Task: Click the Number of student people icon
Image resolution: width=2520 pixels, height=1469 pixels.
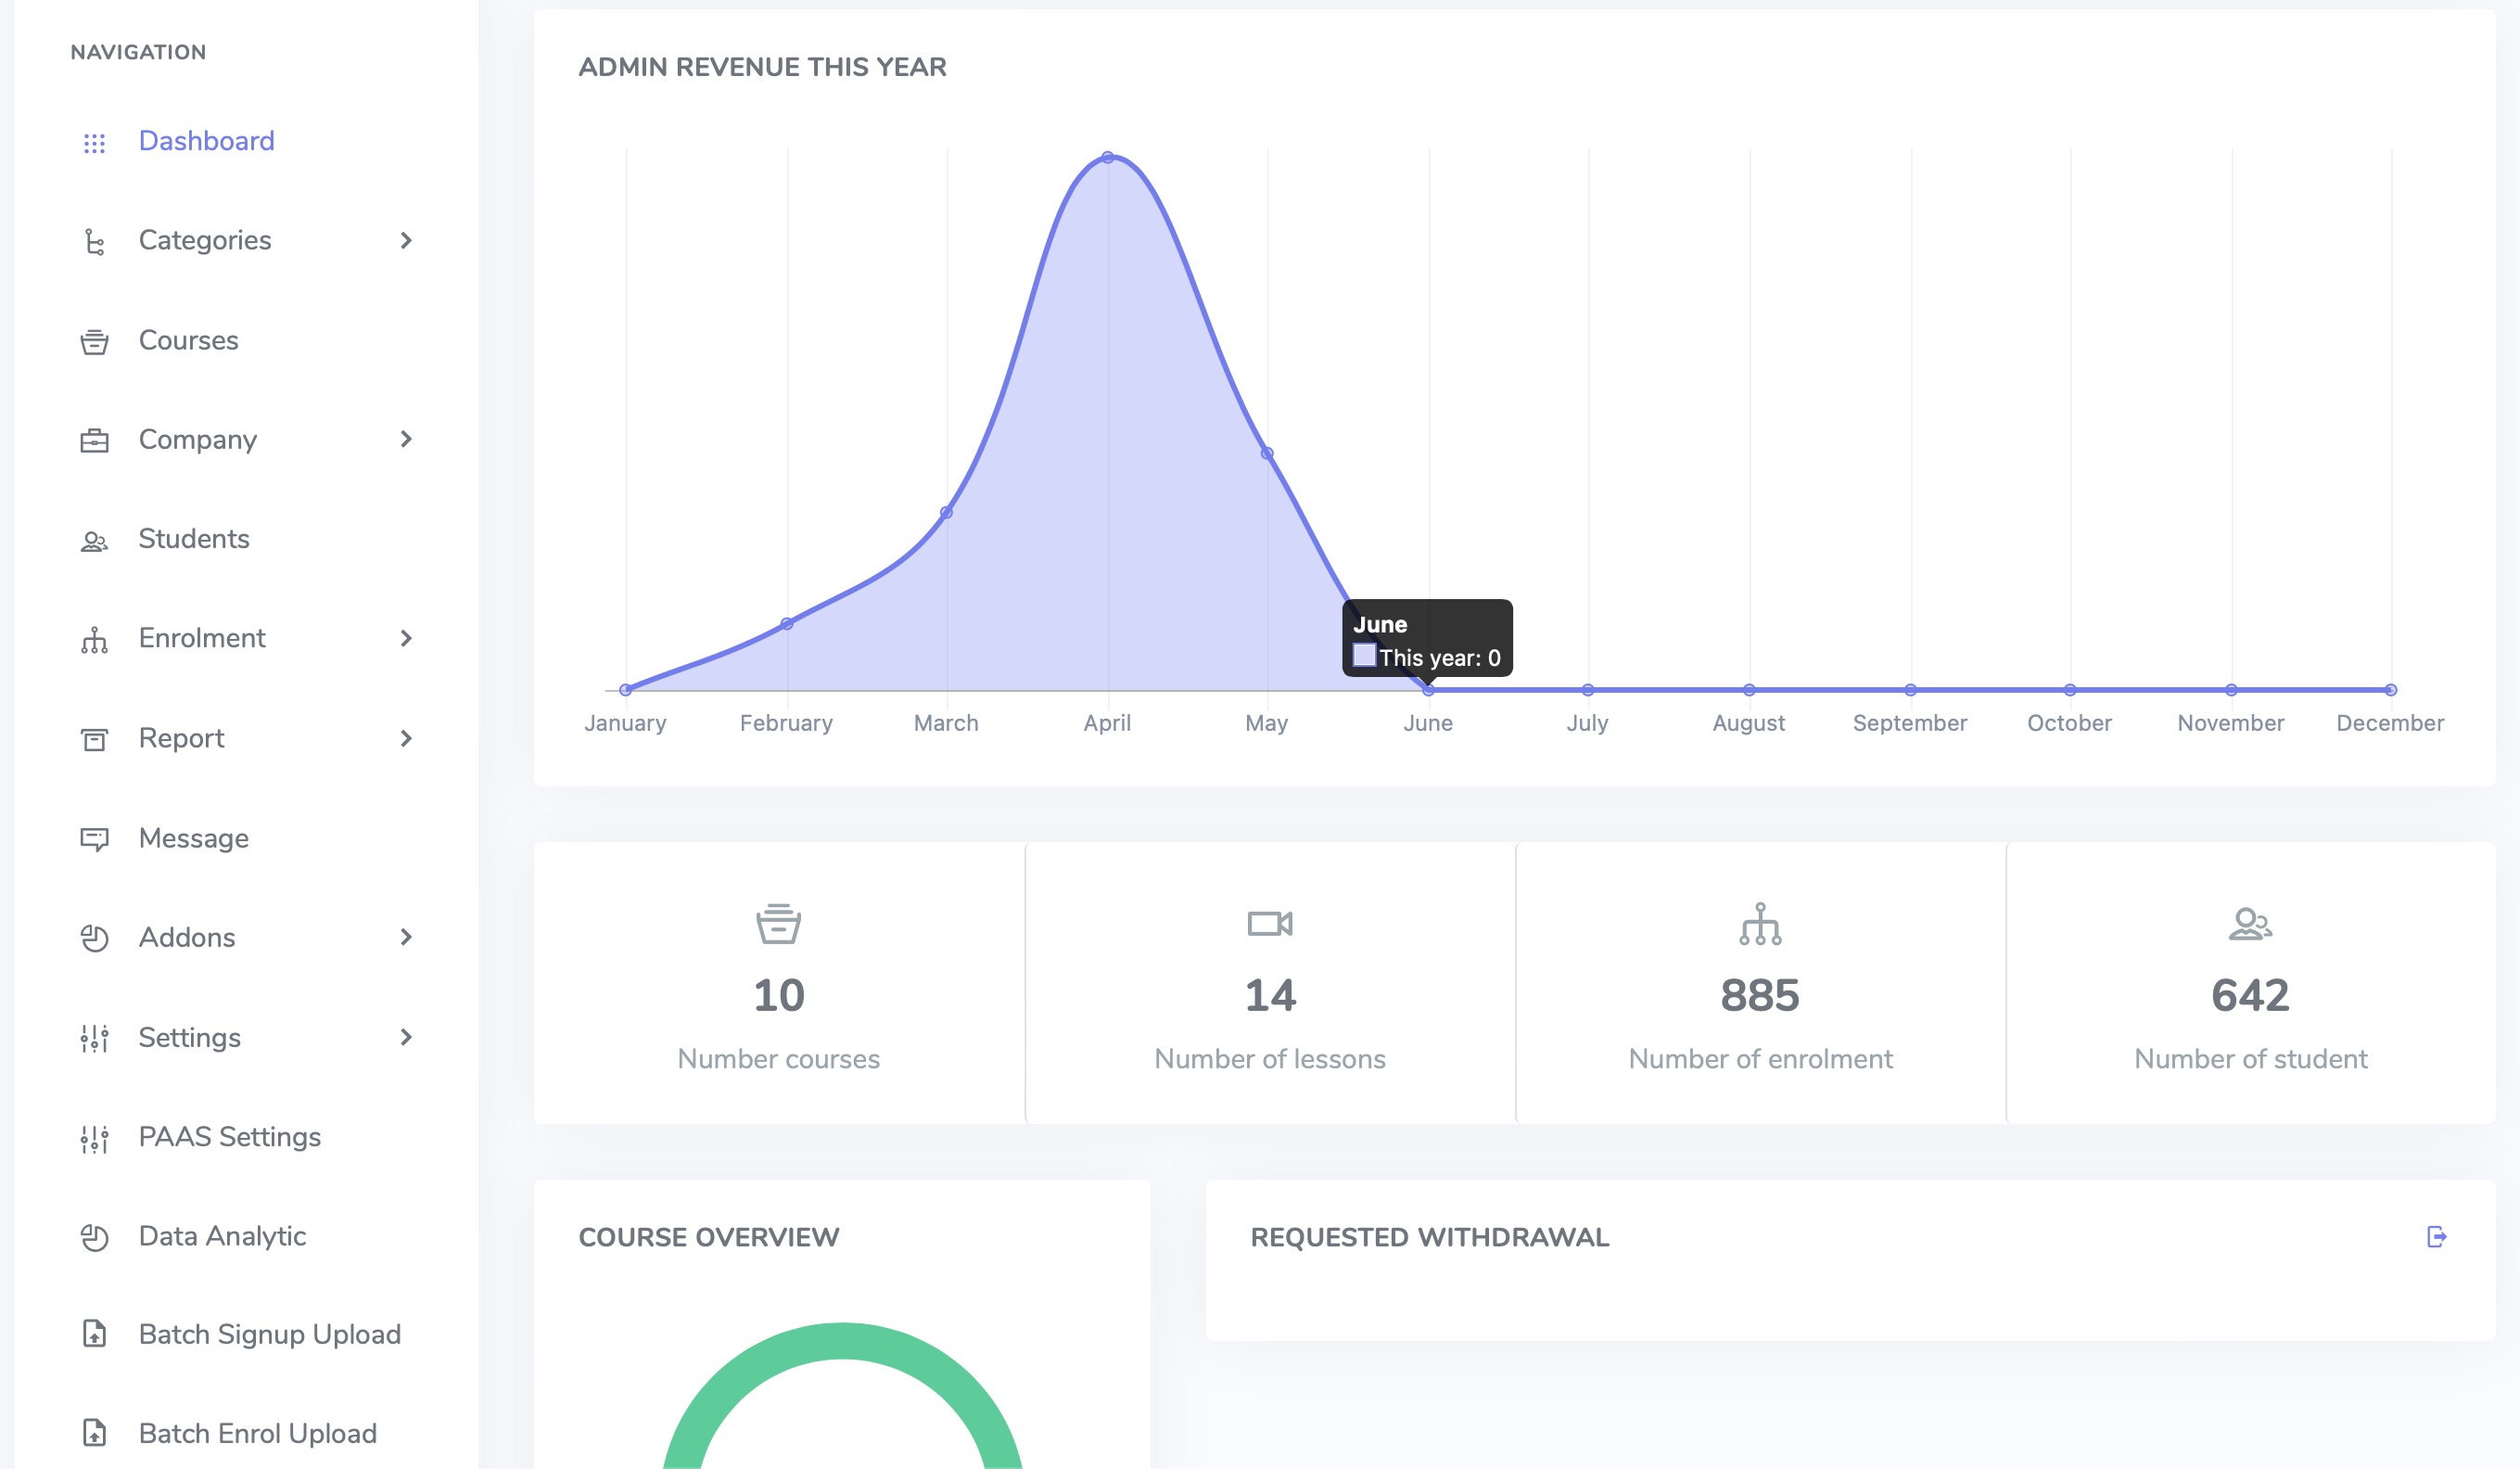Action: click(2250, 923)
